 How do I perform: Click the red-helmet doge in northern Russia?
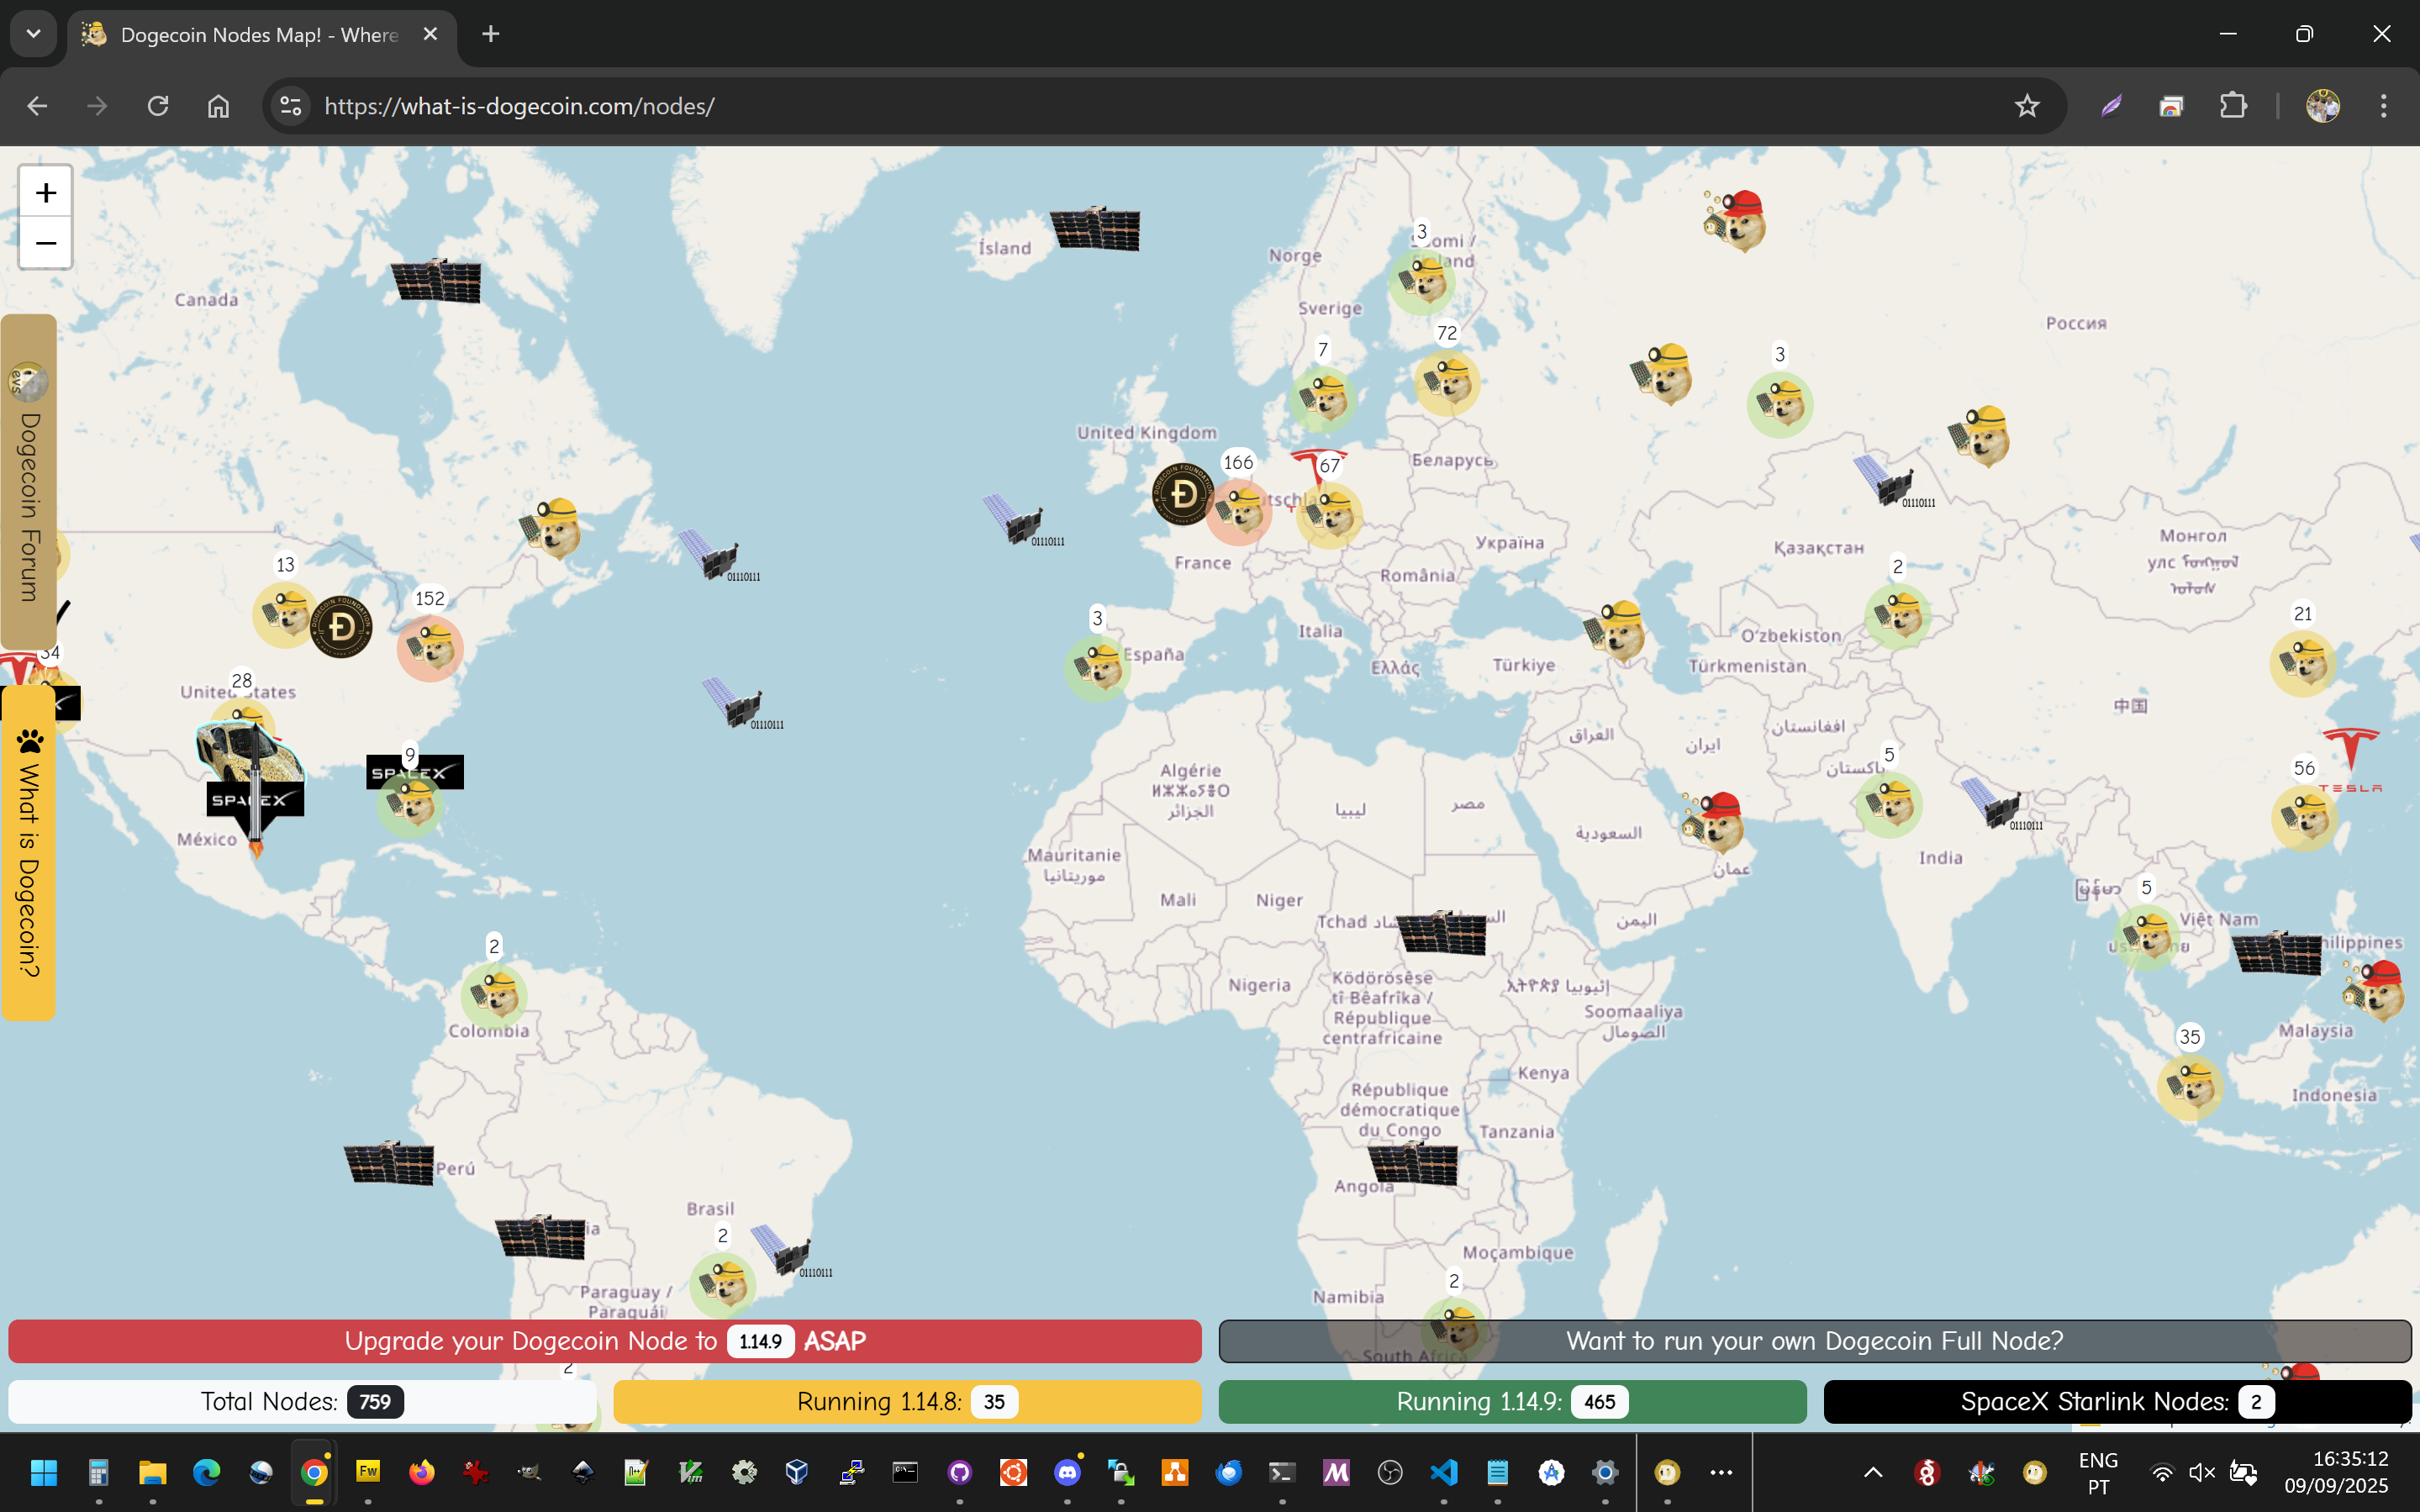pyautogui.click(x=1737, y=220)
